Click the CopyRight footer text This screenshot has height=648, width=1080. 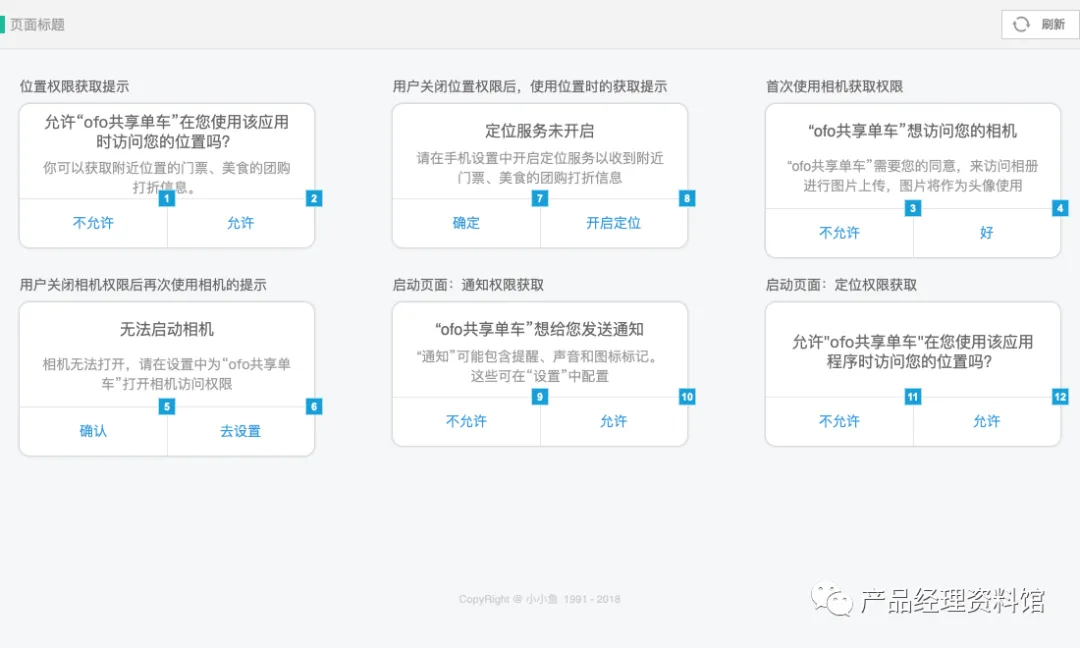tap(539, 599)
